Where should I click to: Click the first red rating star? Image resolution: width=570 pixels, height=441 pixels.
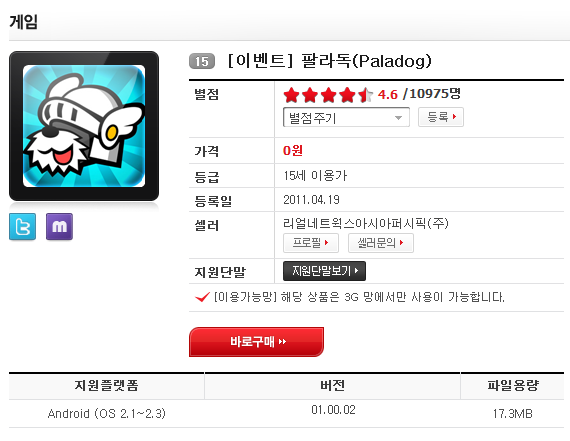click(x=291, y=95)
